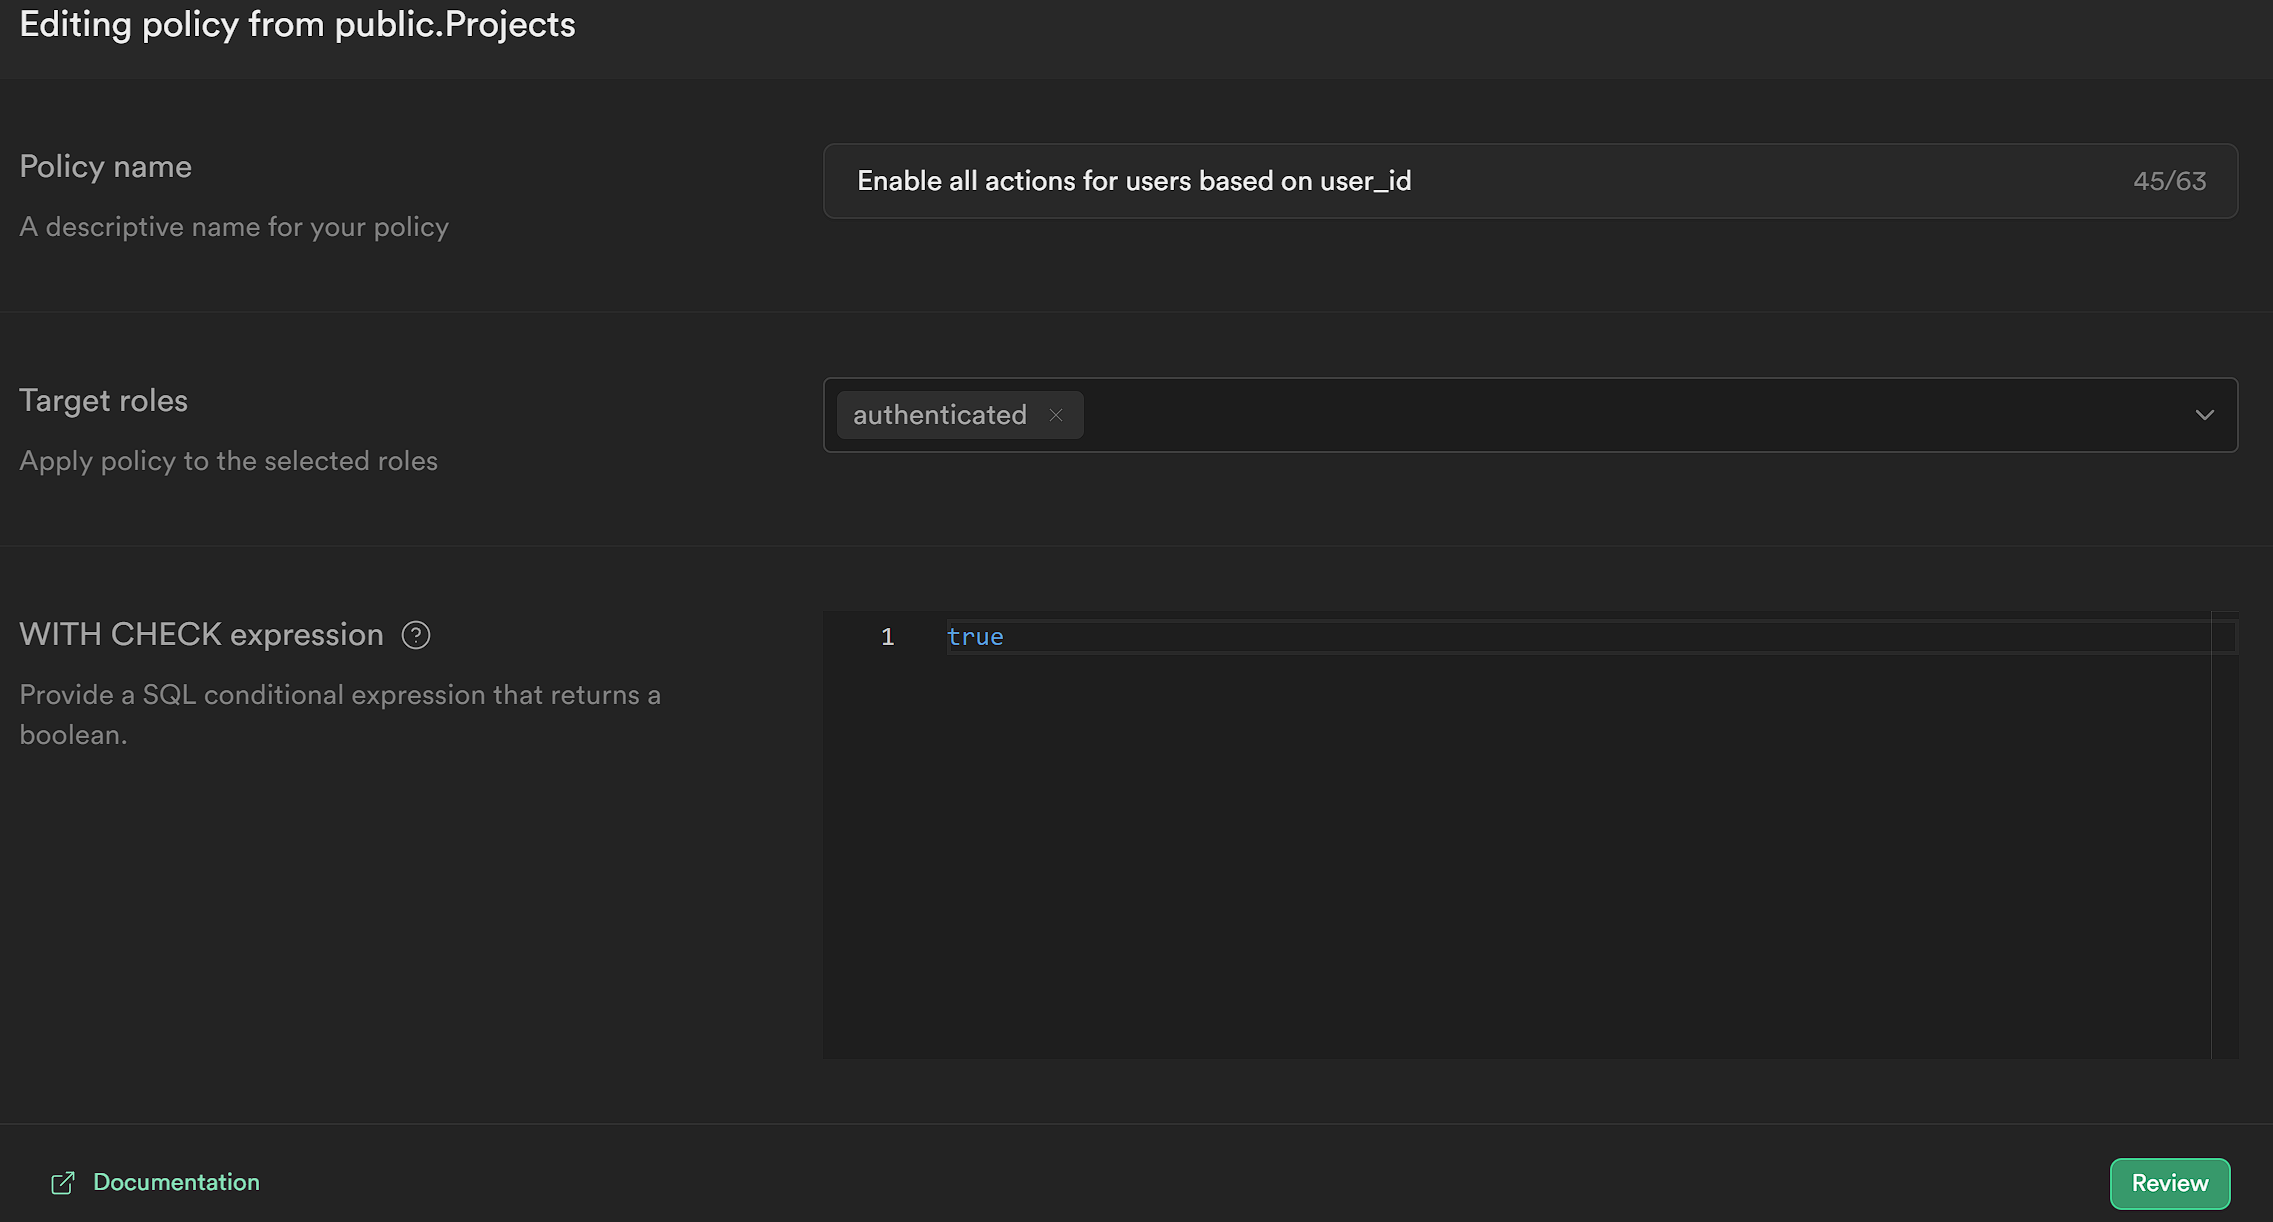Click the Documentation external link icon

(x=63, y=1183)
